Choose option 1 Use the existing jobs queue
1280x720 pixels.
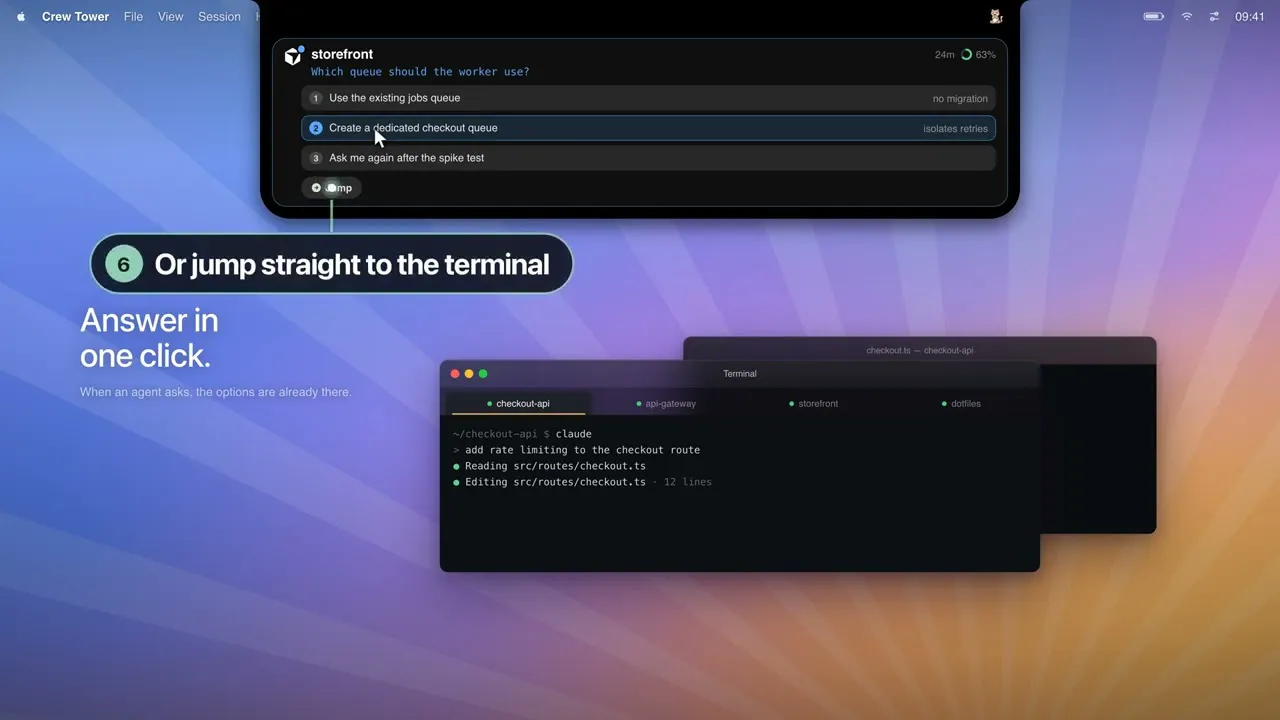[x=648, y=98]
